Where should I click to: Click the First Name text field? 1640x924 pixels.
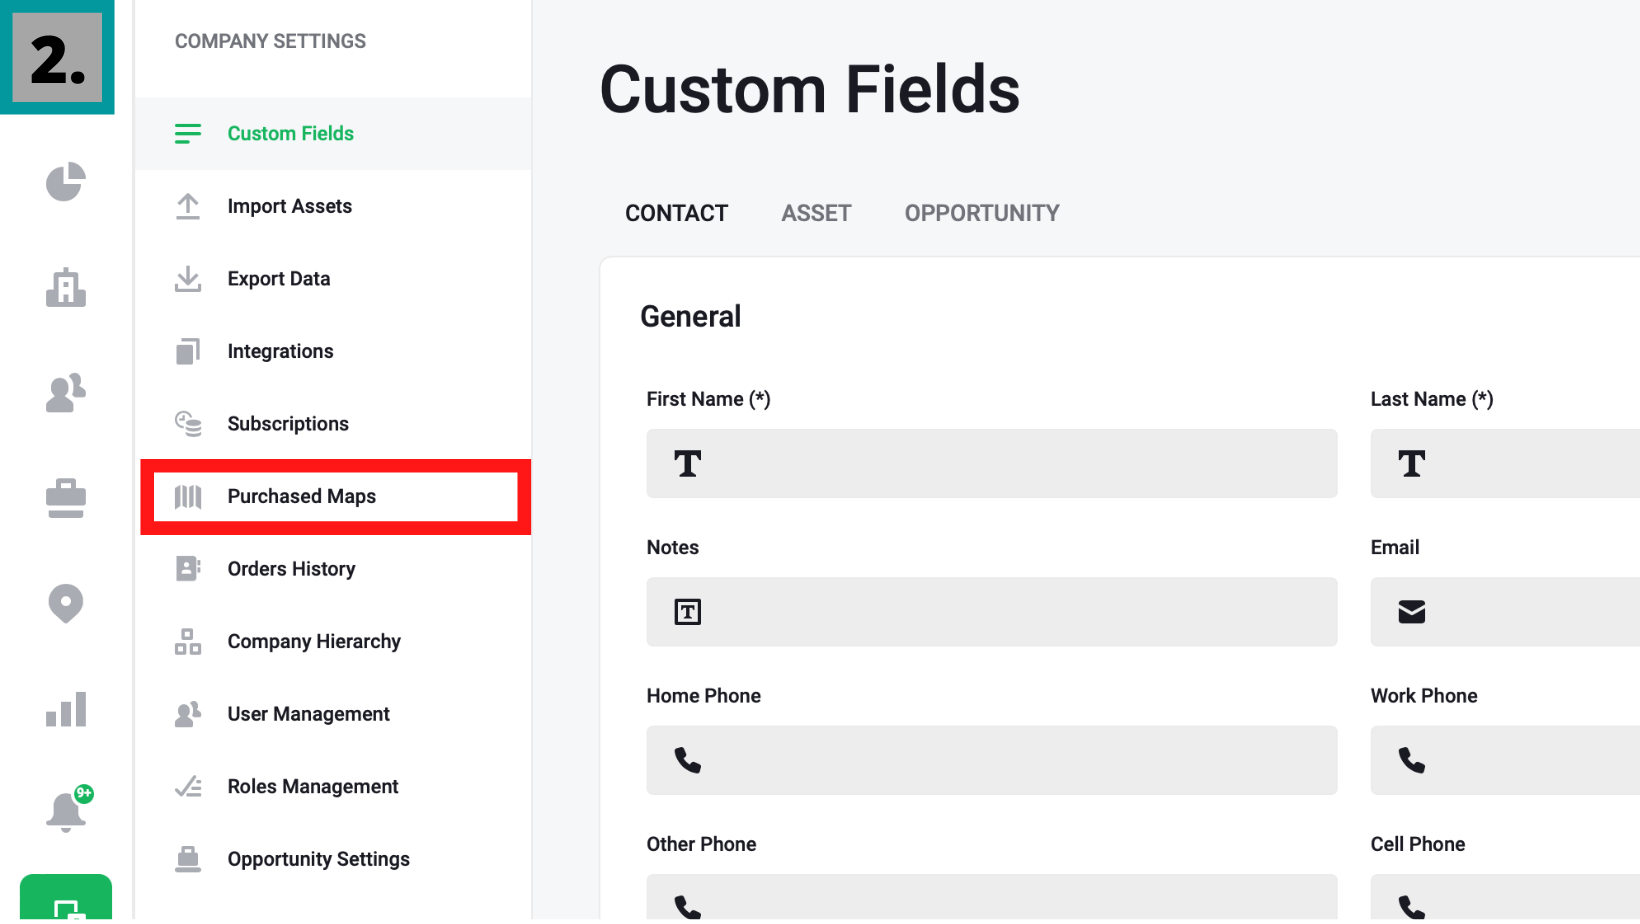991,464
